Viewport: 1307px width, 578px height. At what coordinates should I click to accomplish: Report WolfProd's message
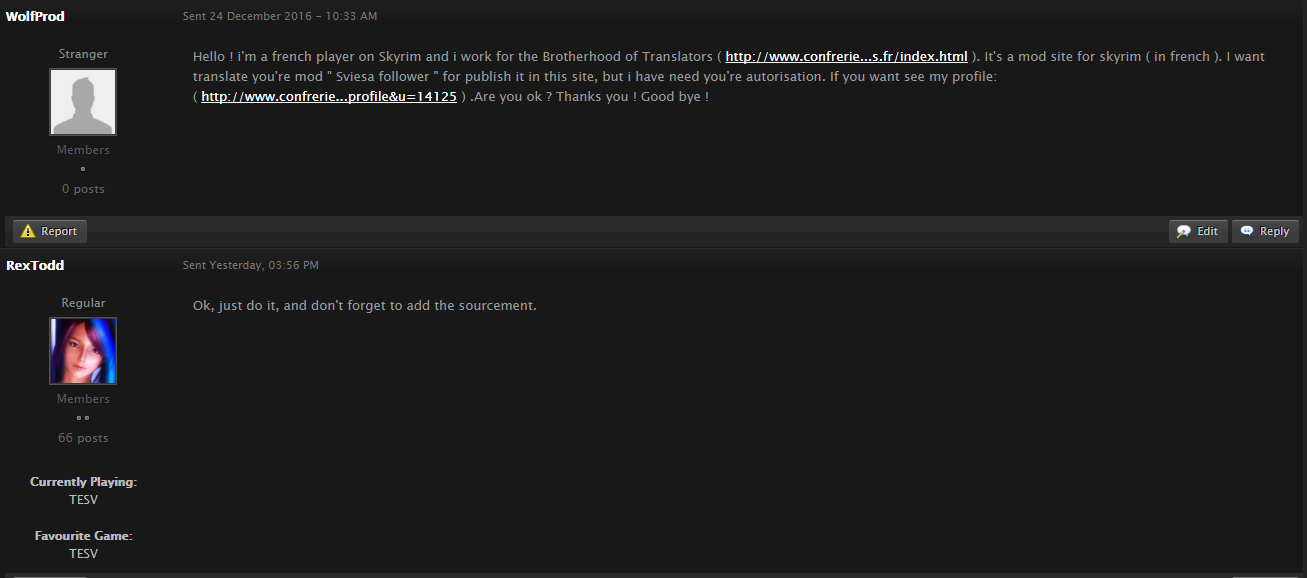click(x=49, y=231)
